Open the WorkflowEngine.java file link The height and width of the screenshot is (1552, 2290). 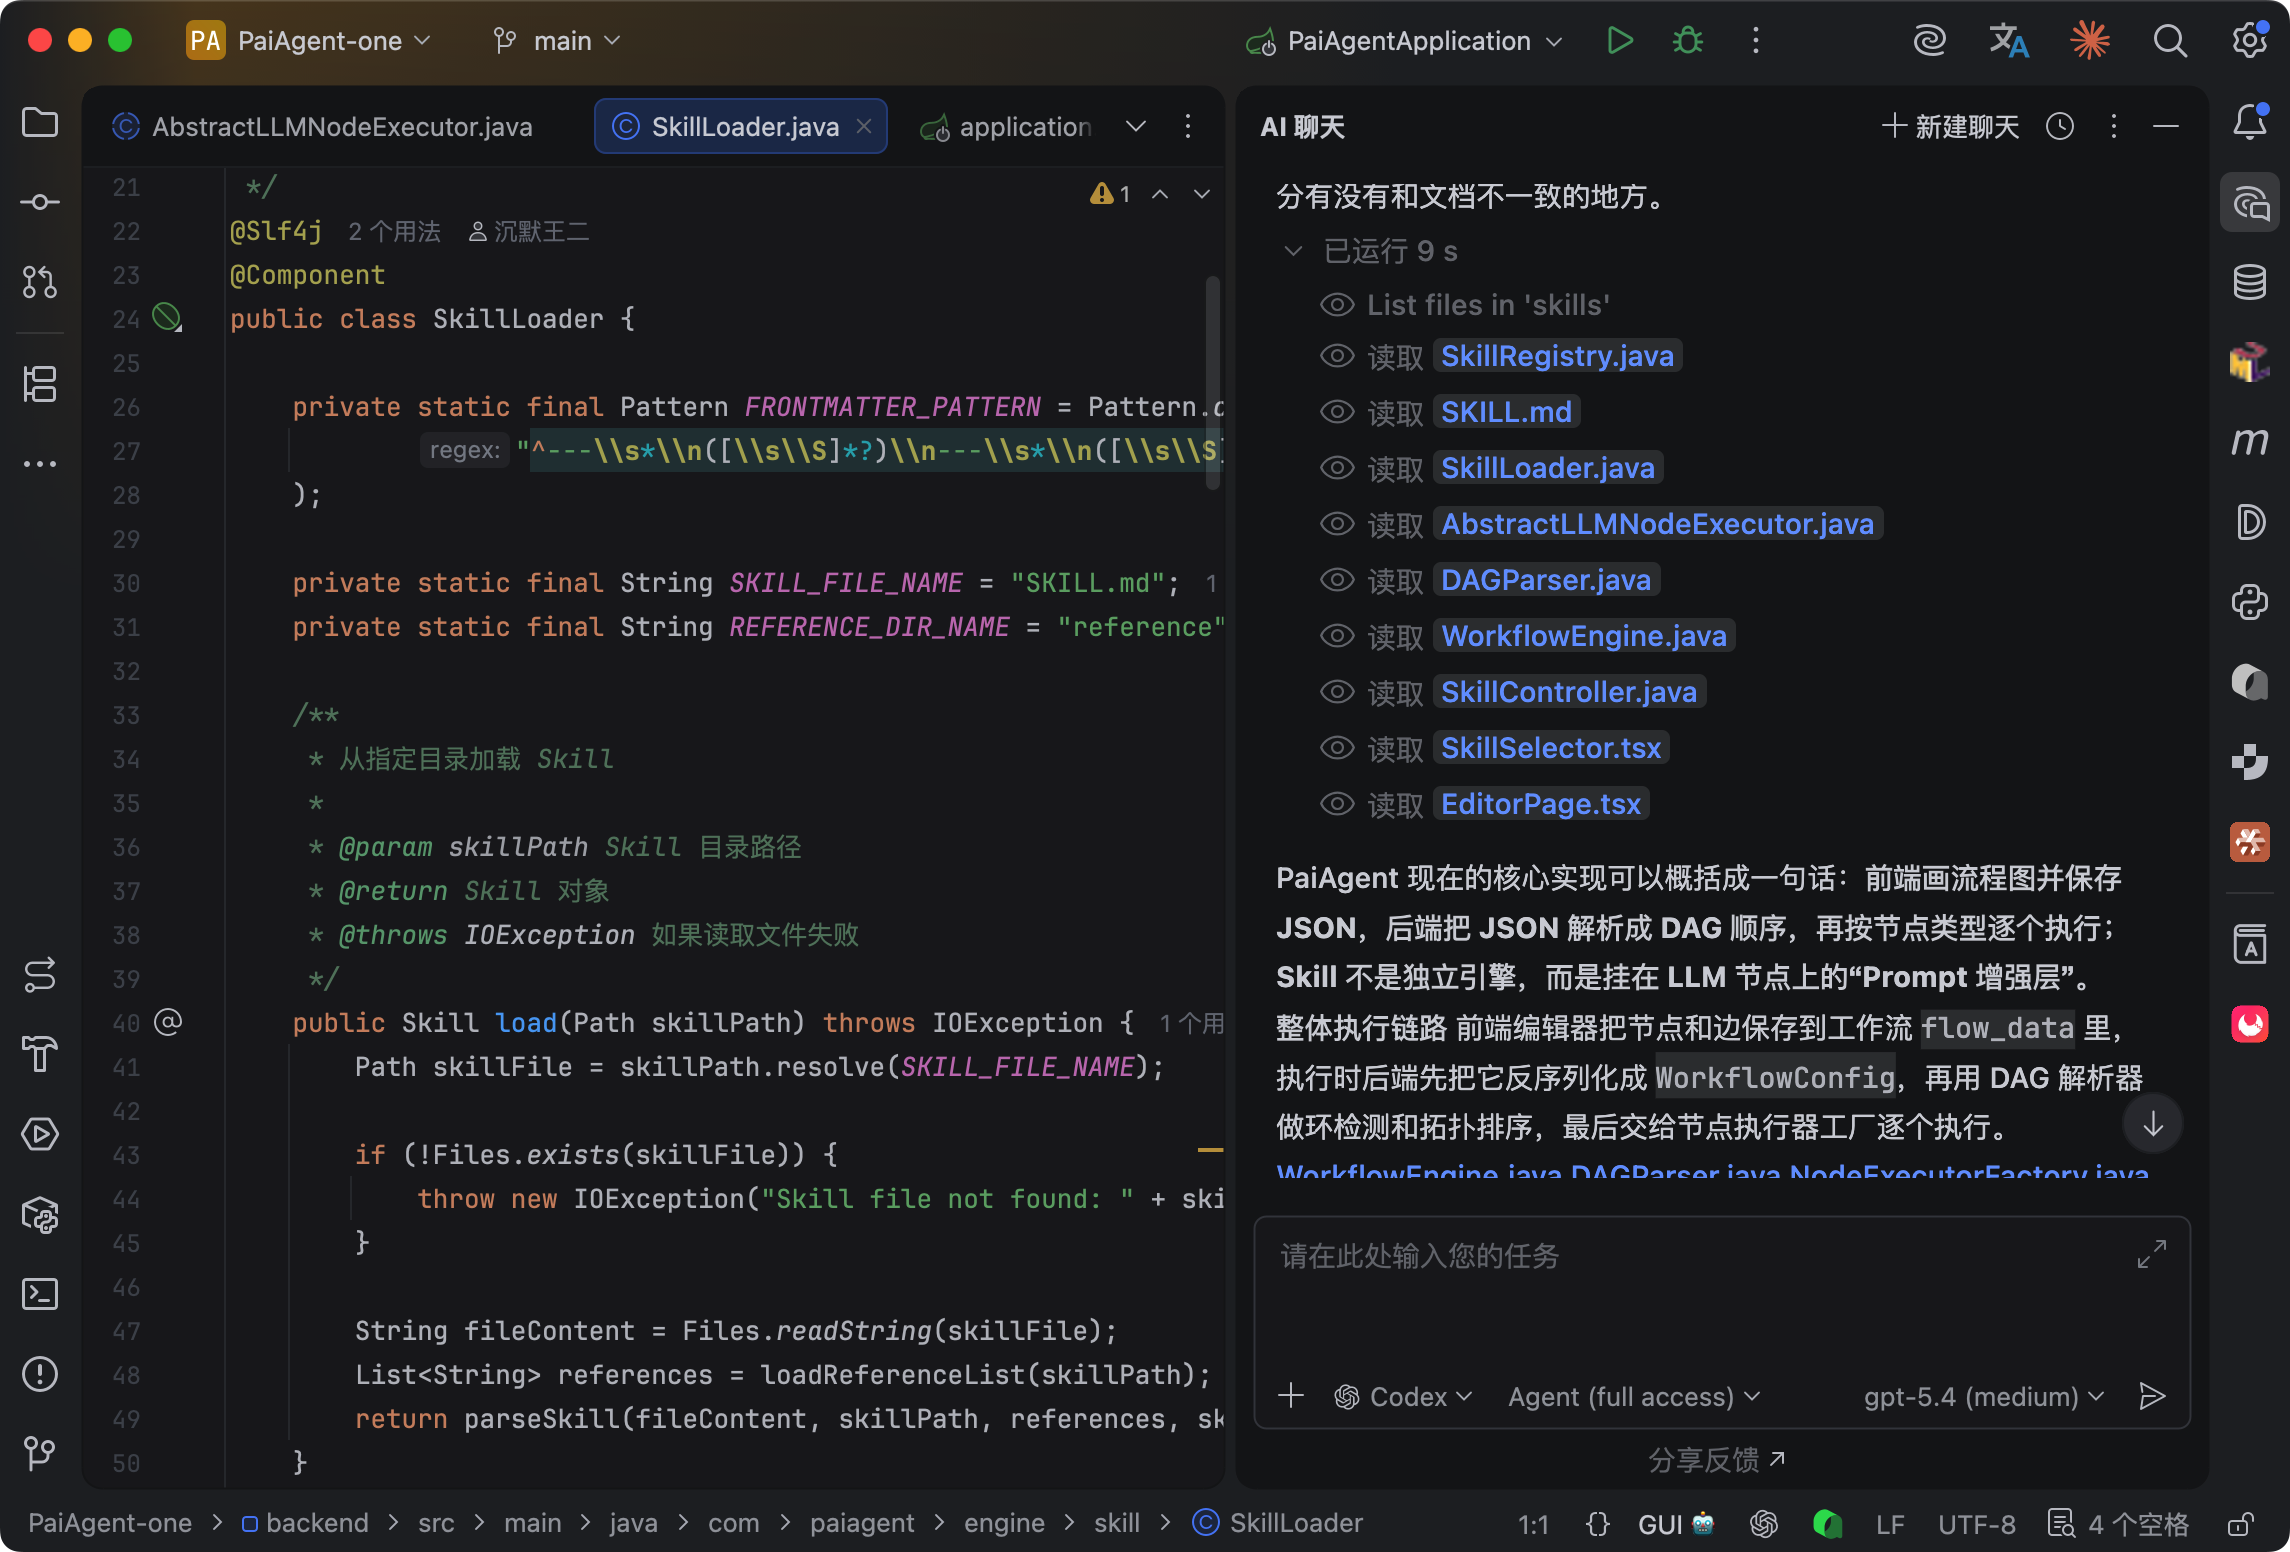pyautogui.click(x=1584, y=636)
